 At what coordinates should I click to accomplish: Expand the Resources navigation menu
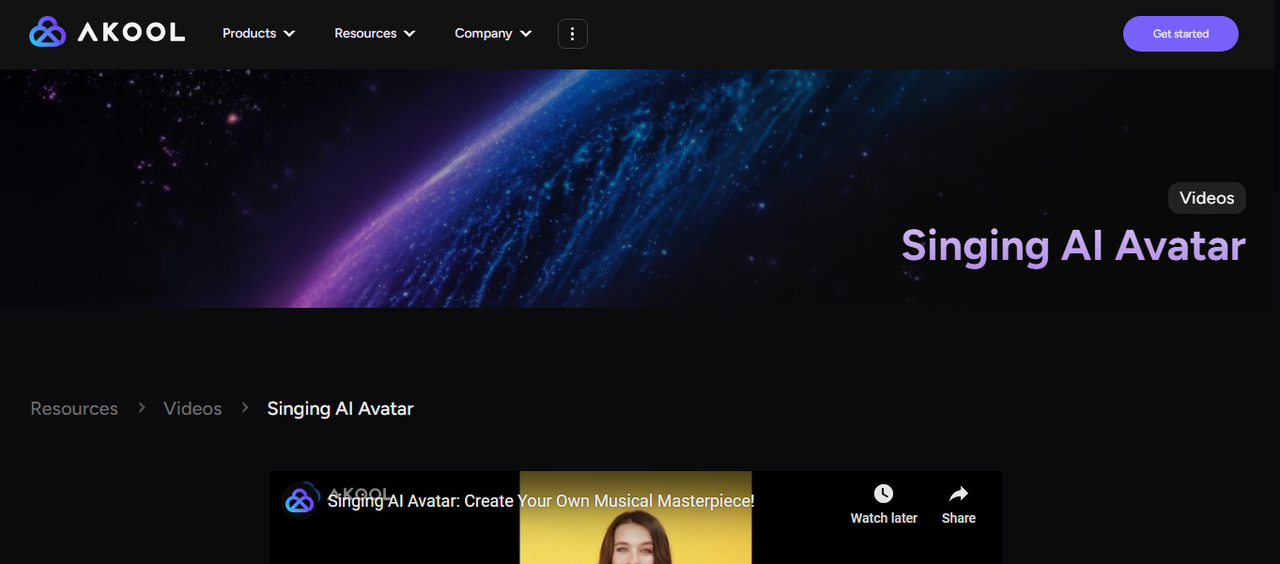point(375,33)
